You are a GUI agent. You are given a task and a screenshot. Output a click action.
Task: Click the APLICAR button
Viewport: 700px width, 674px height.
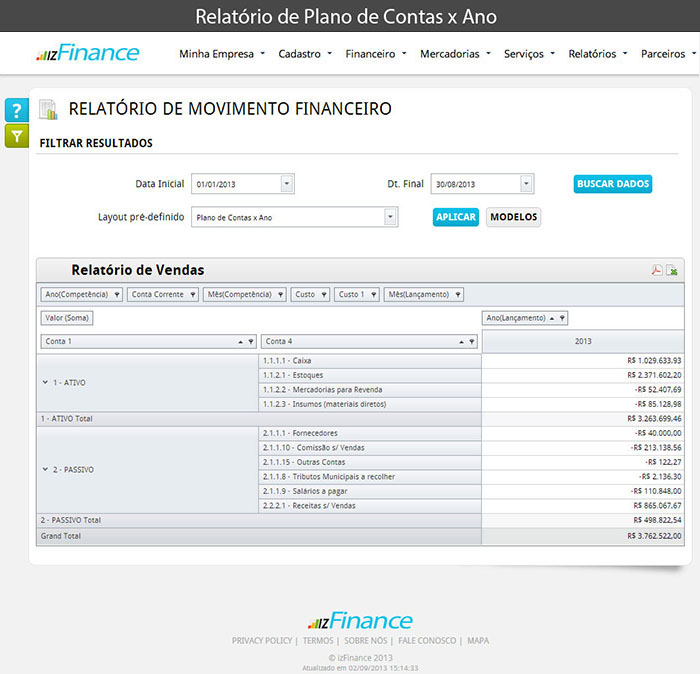pyautogui.click(x=456, y=217)
